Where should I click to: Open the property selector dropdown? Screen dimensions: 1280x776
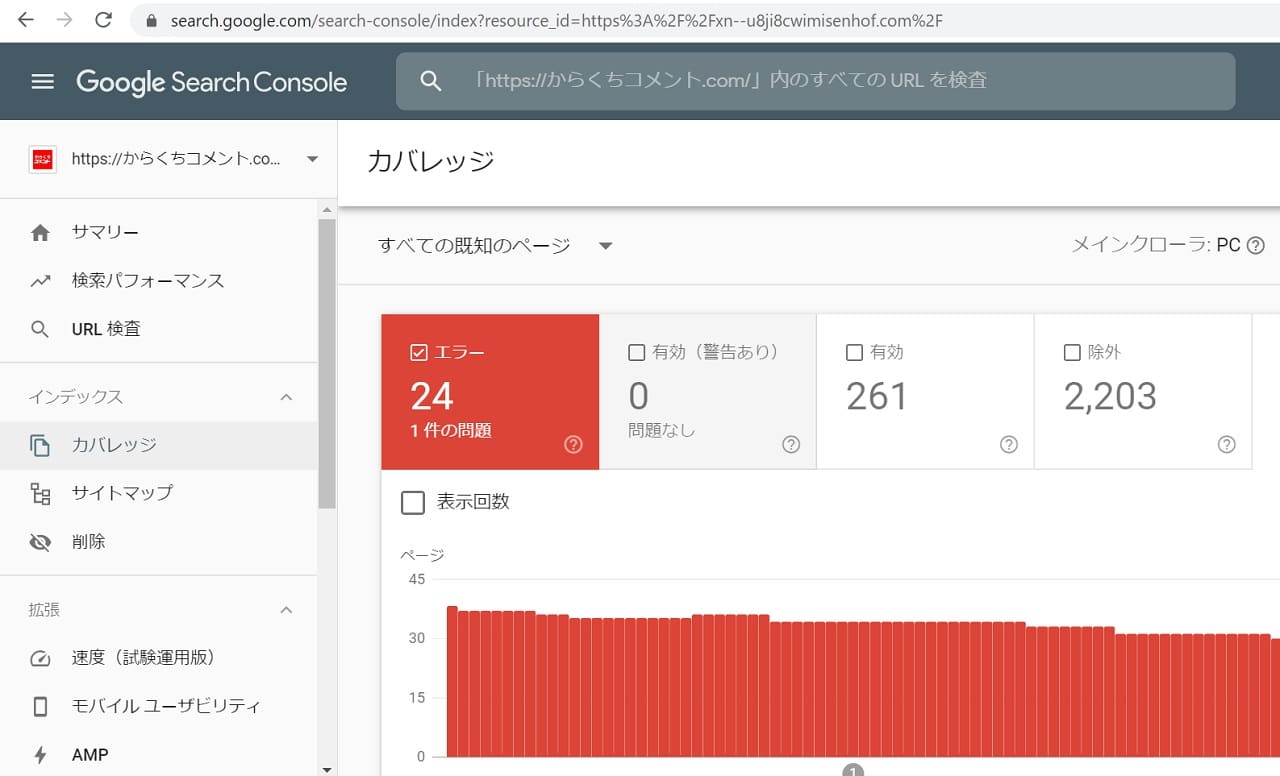click(312, 159)
